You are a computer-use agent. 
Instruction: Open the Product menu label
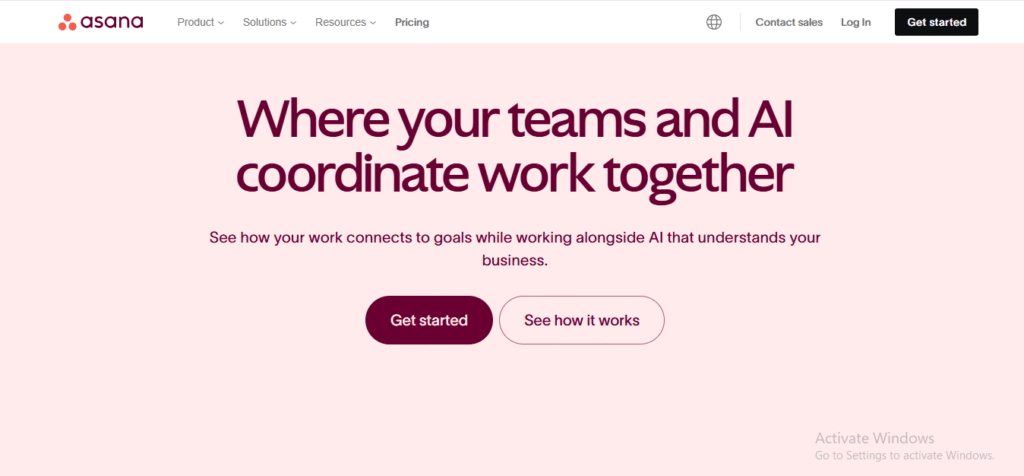[x=195, y=22]
